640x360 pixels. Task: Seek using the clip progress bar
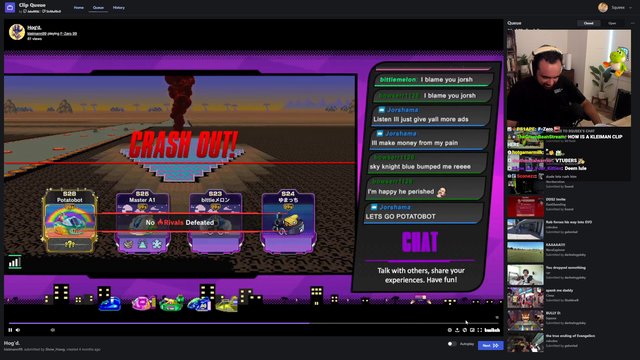pyautogui.click(x=253, y=323)
